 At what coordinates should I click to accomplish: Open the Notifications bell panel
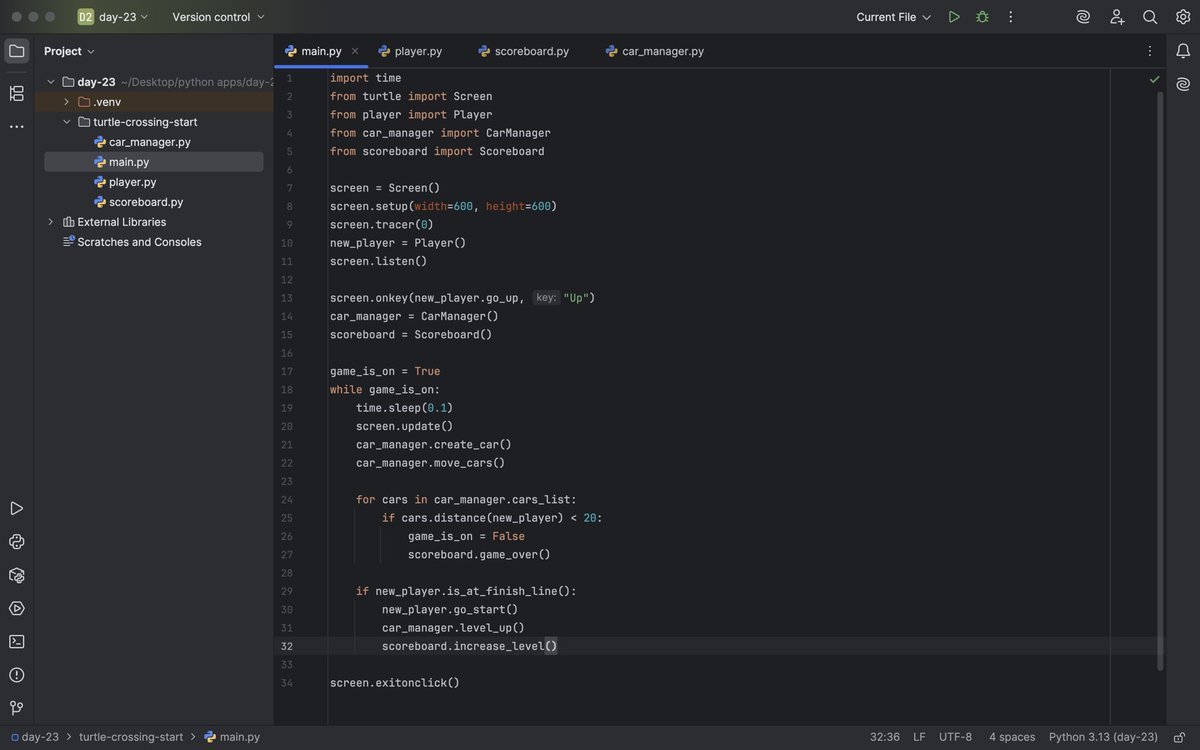[1183, 51]
